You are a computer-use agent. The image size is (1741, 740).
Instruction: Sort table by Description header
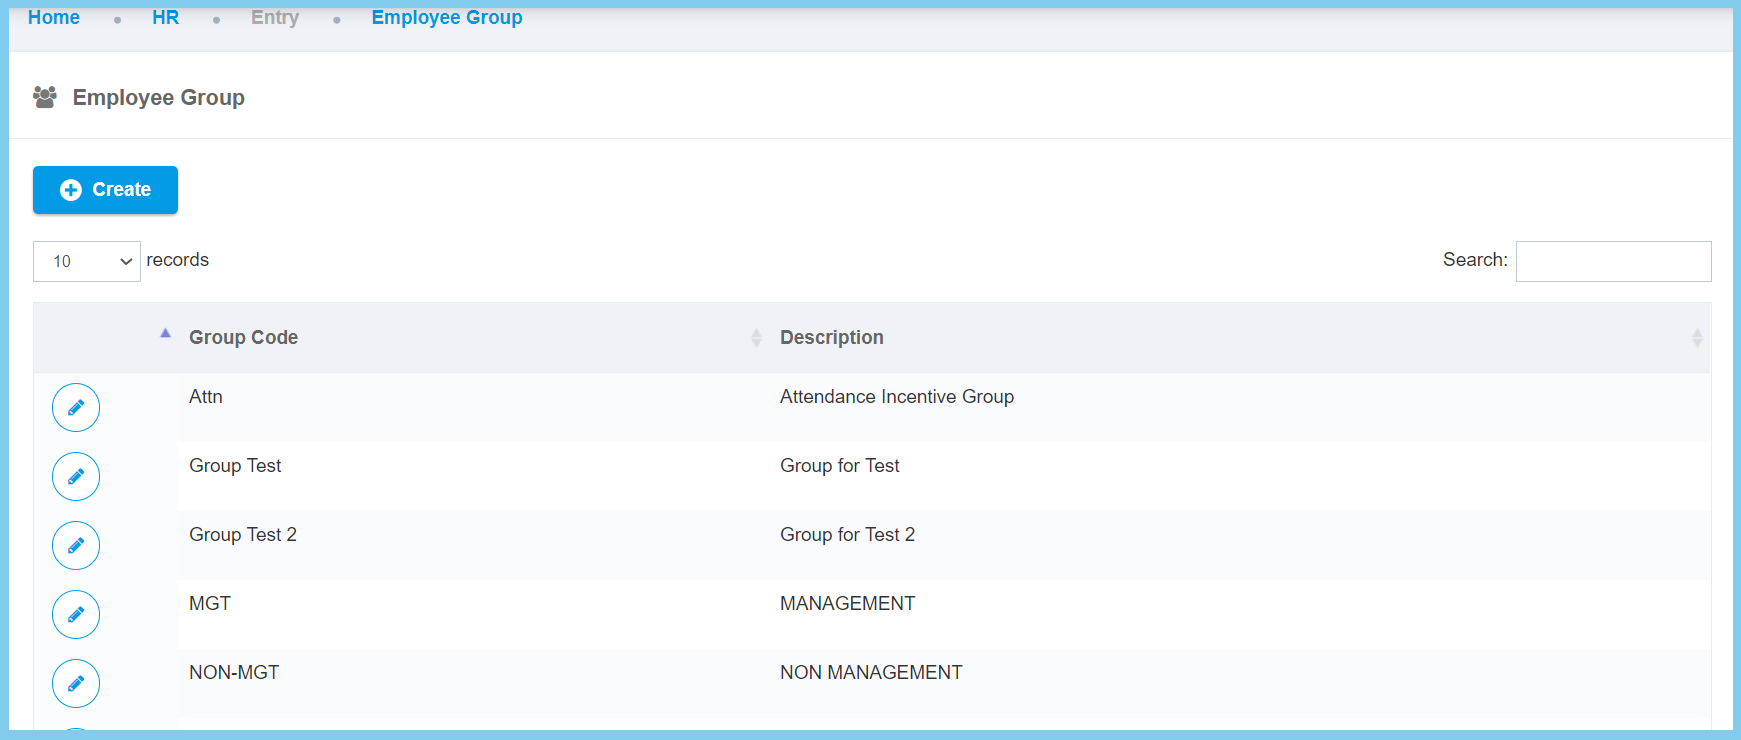tap(831, 338)
